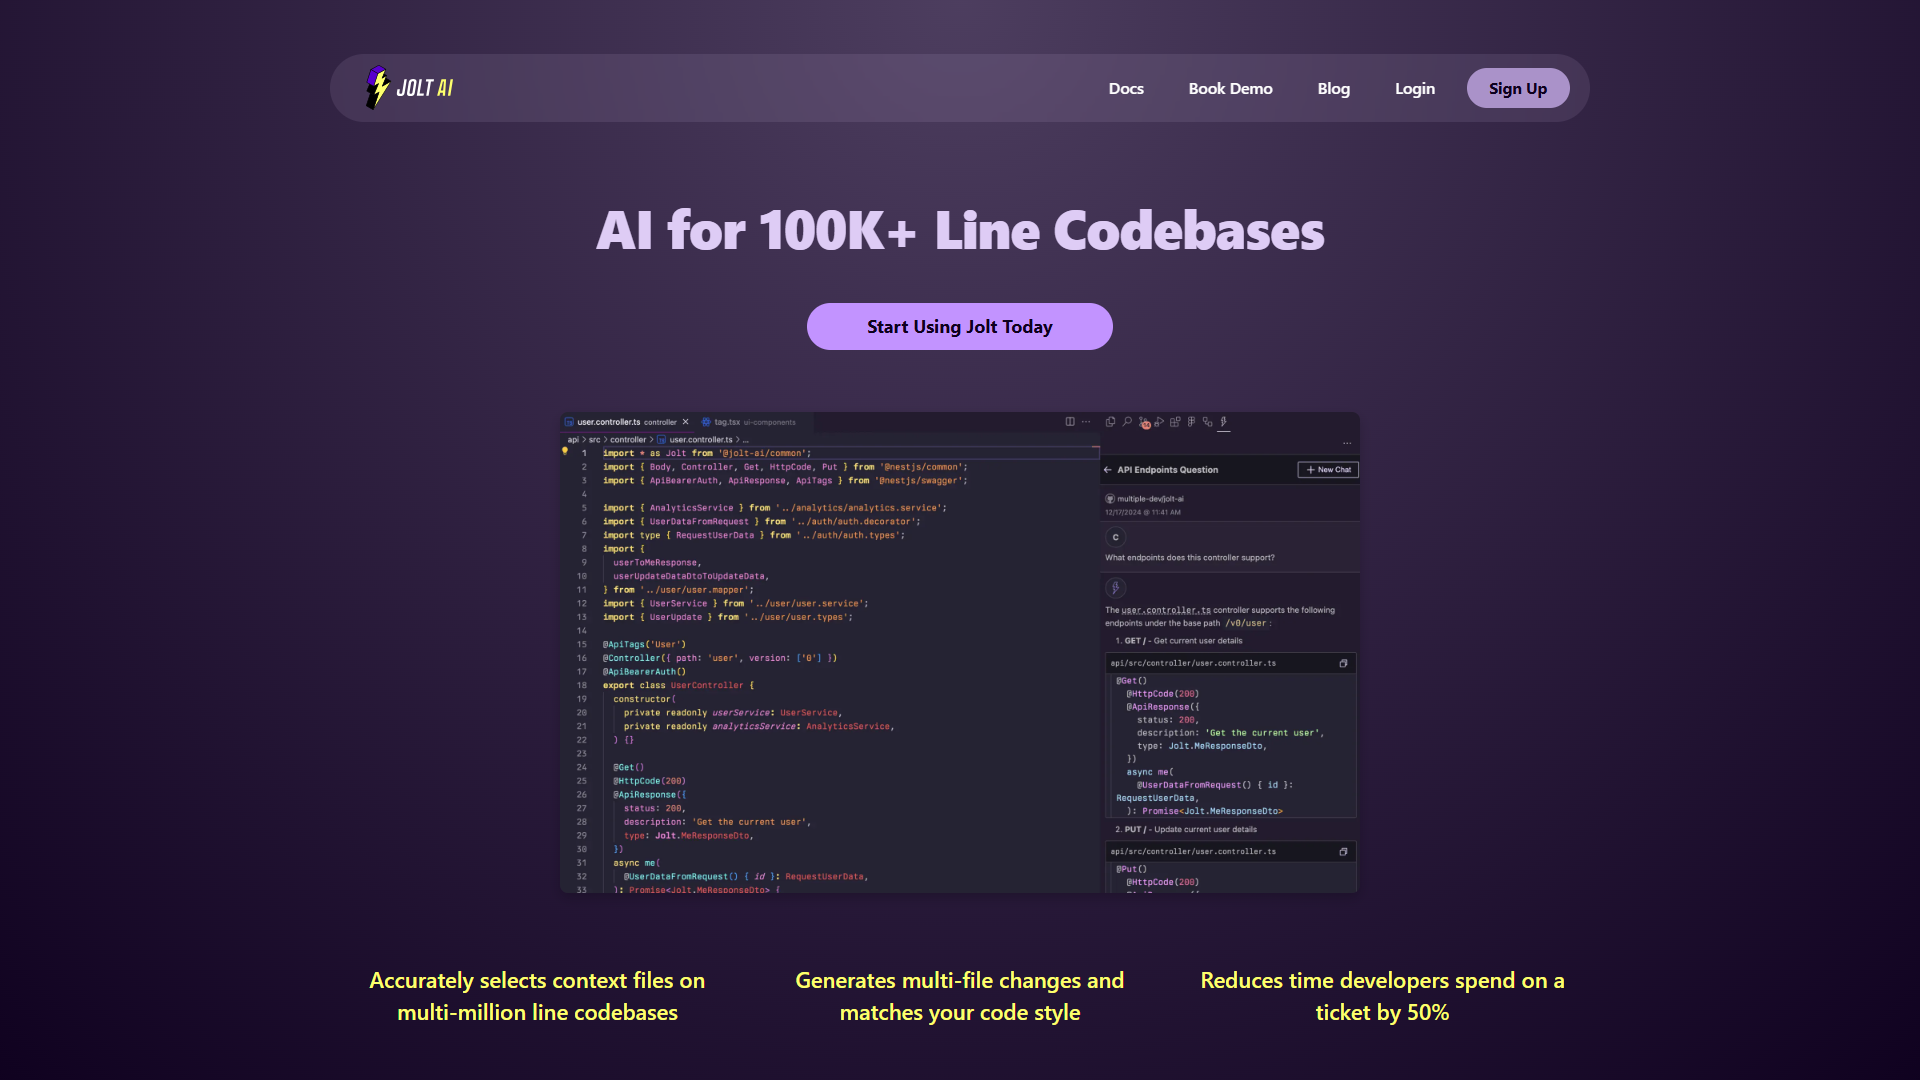
Task: Click the split editor icon
Action: coord(1070,422)
